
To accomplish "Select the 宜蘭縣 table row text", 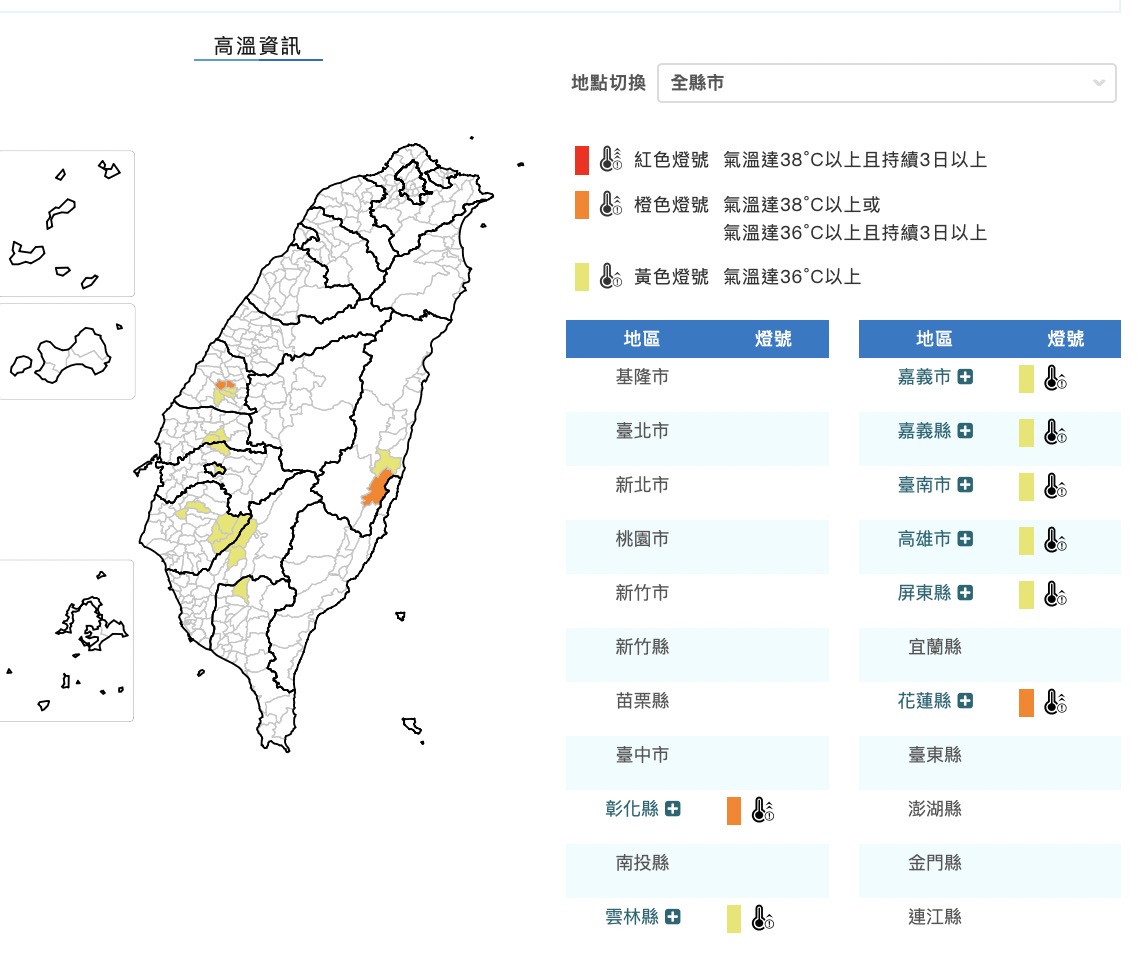I will [934, 647].
